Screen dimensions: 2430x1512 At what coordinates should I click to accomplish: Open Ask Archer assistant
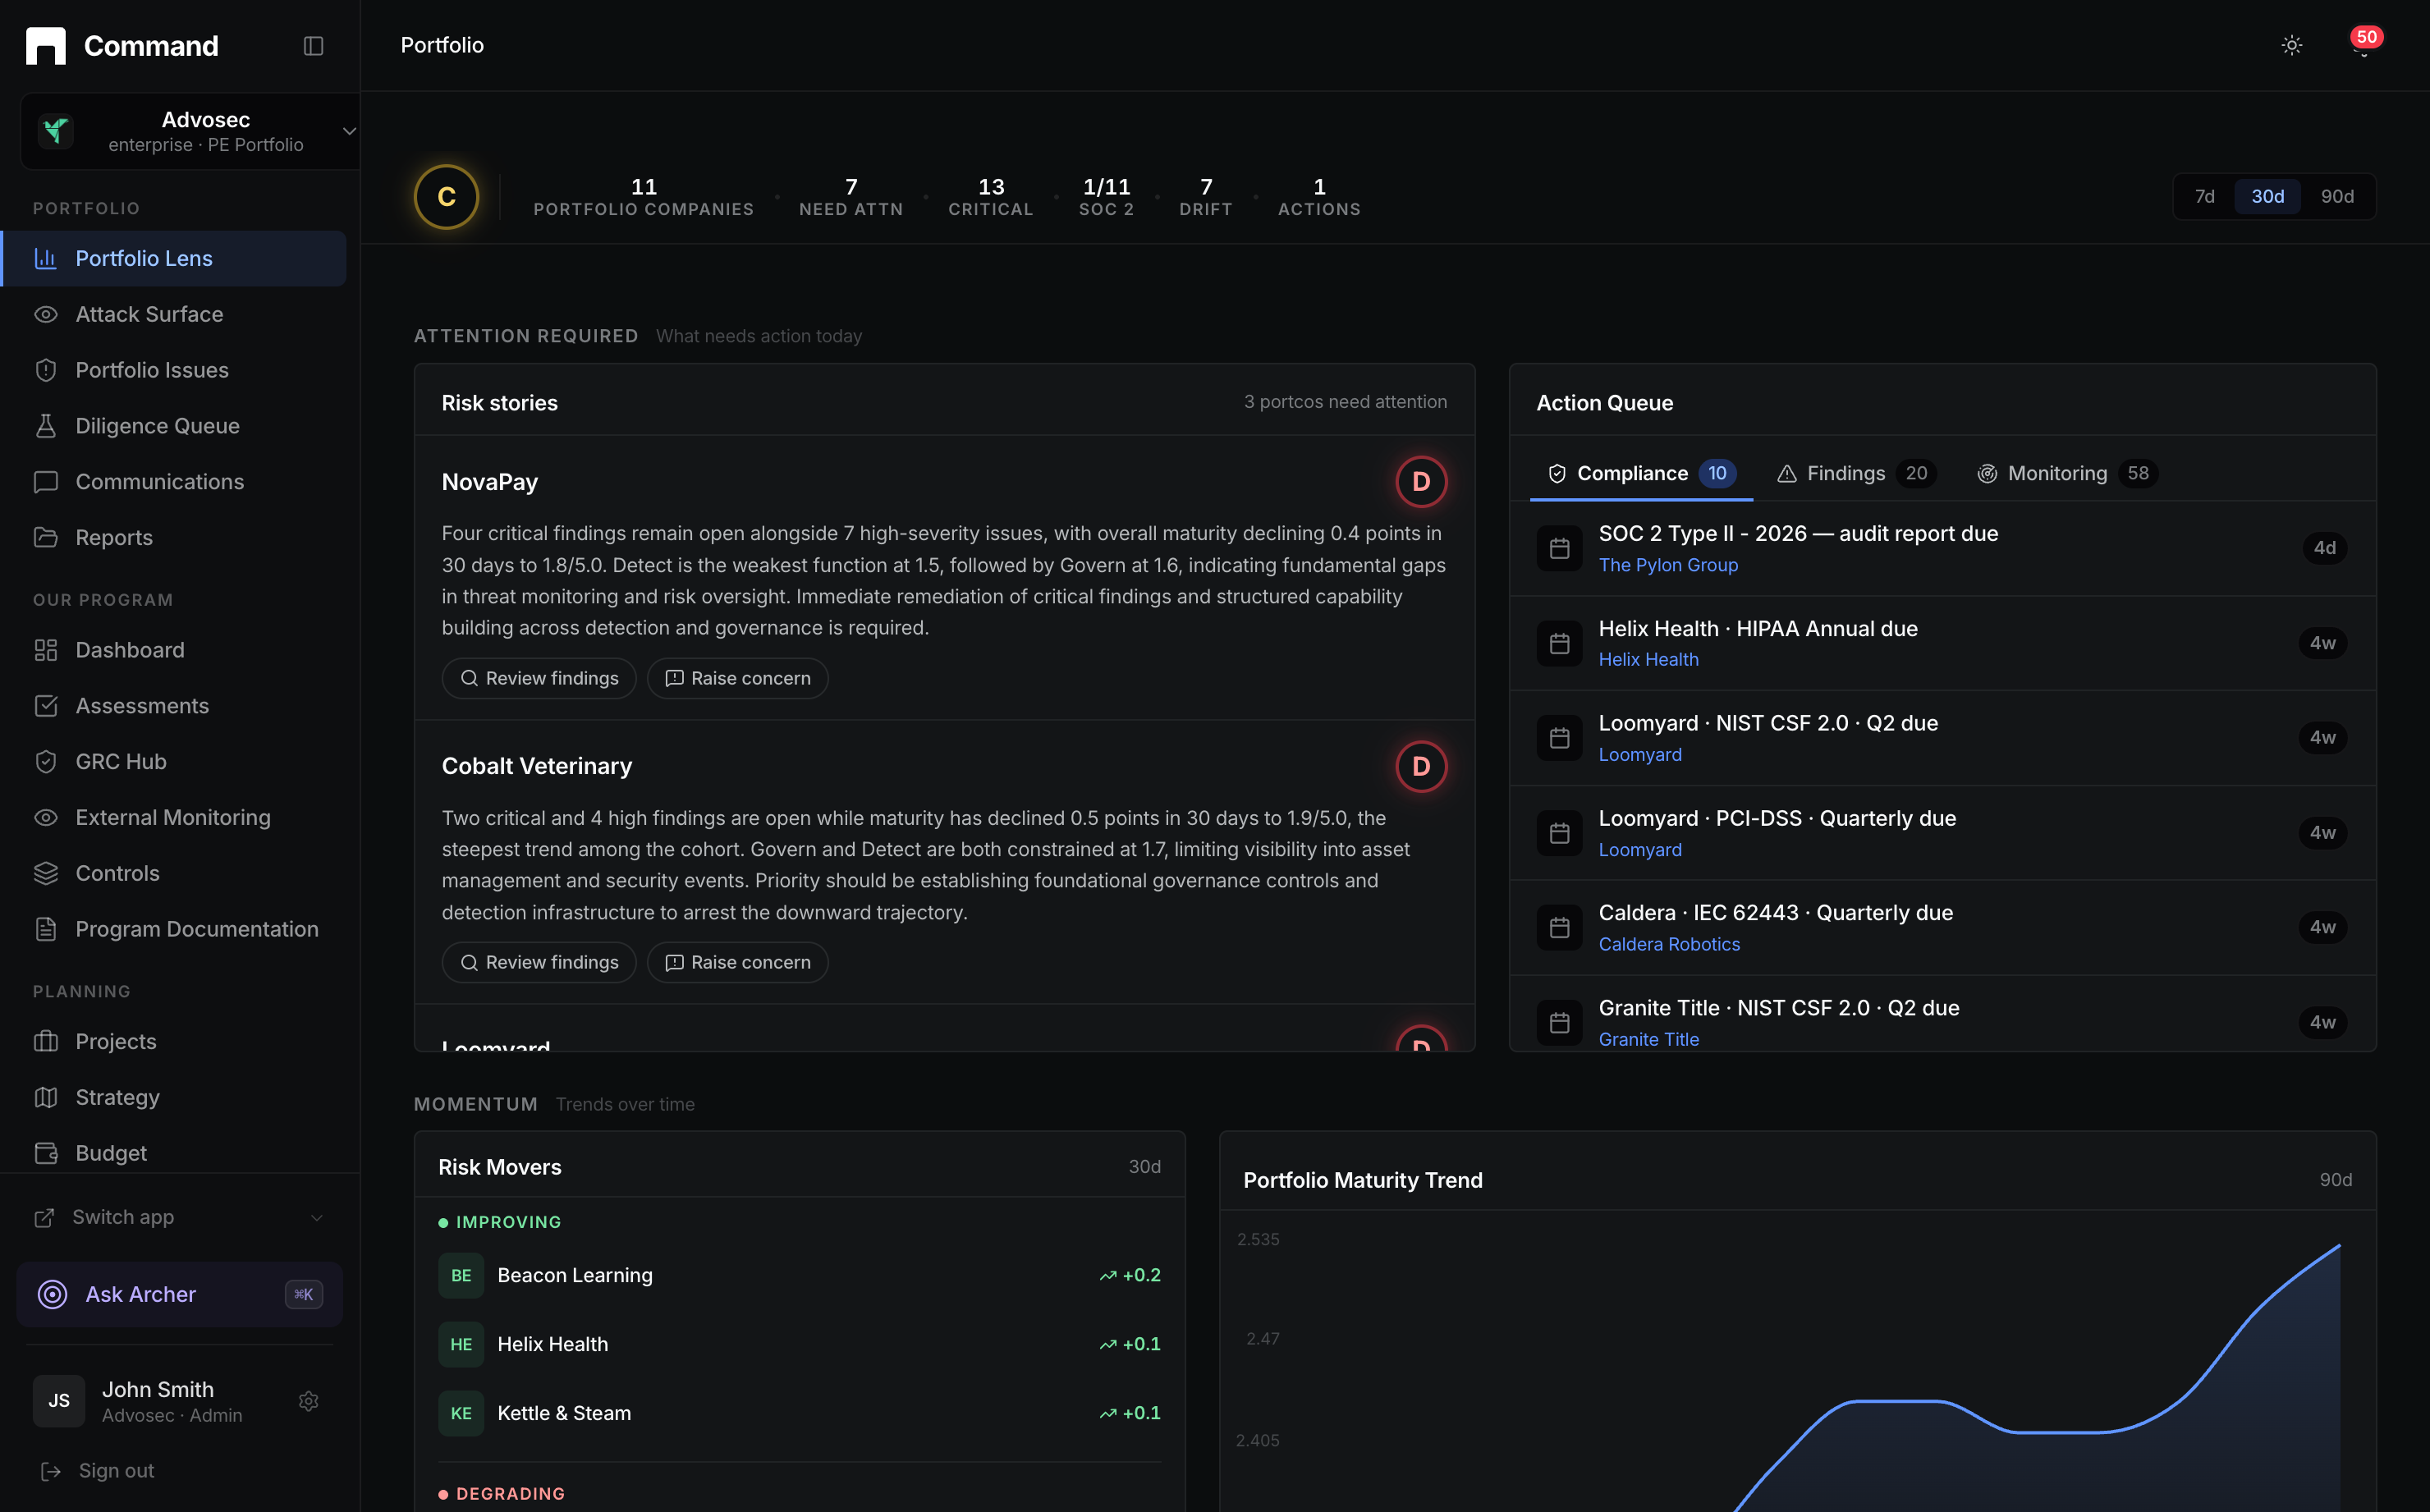coord(180,1295)
